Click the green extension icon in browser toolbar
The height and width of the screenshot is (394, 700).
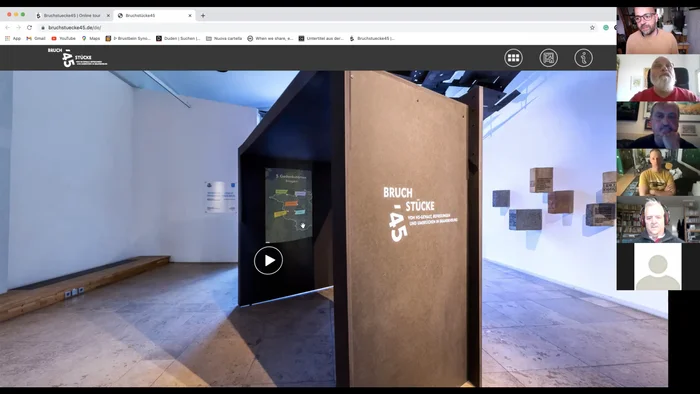tap(606, 28)
